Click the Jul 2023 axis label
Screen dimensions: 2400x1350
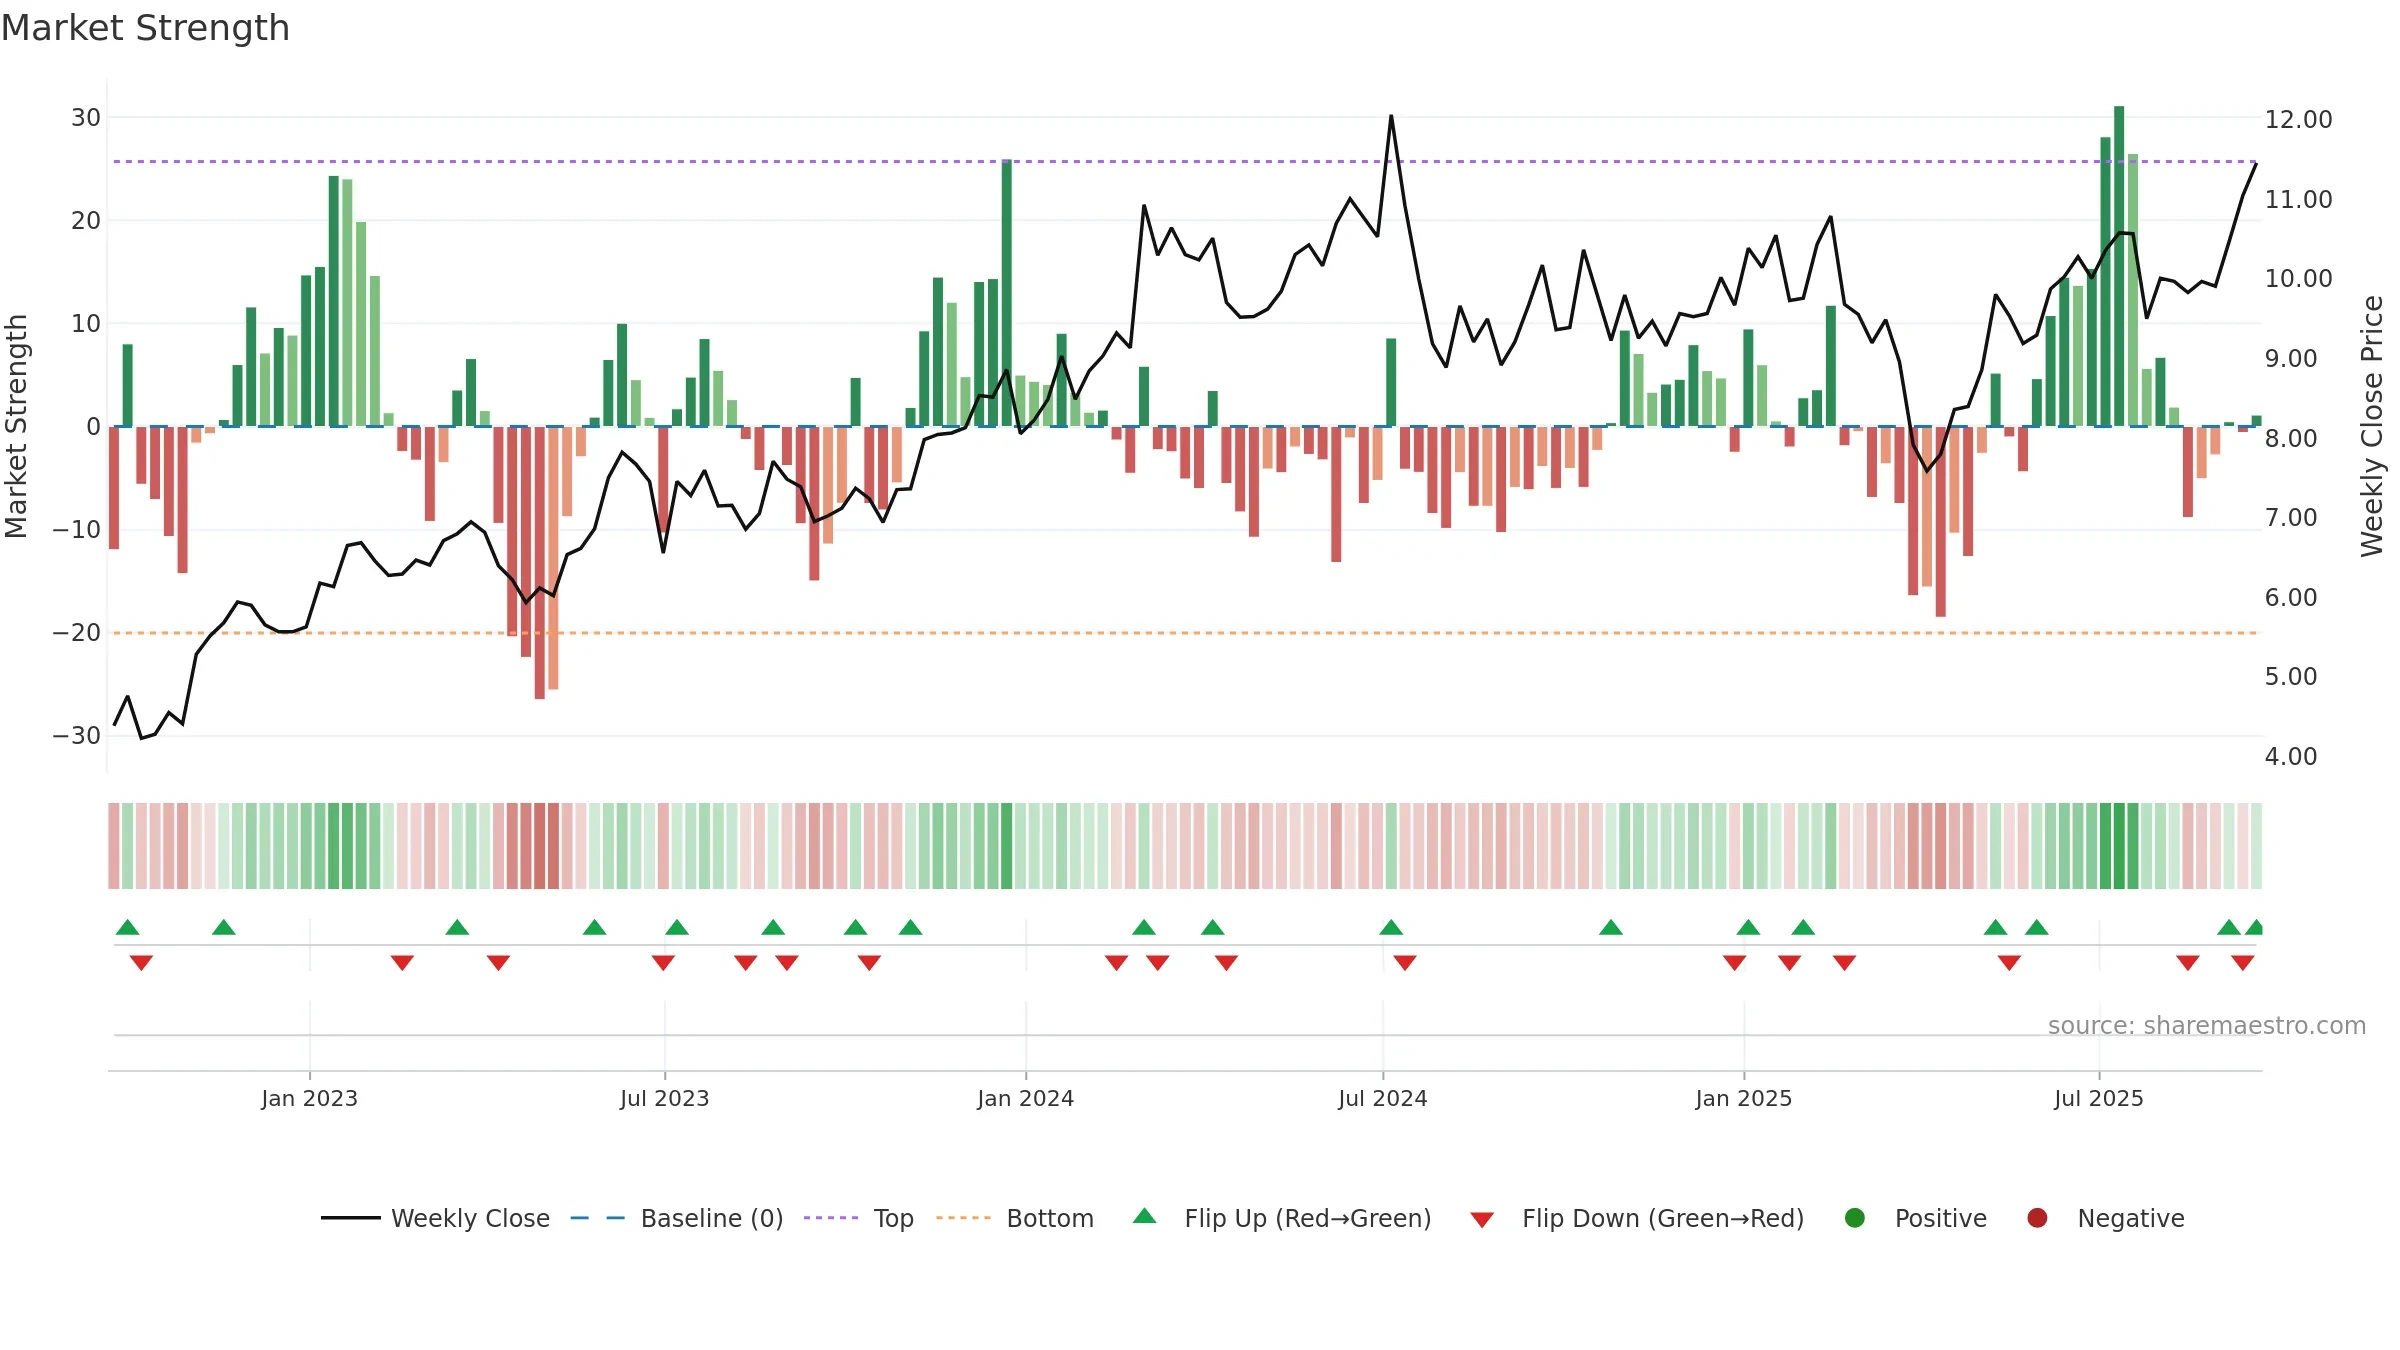tap(664, 1098)
